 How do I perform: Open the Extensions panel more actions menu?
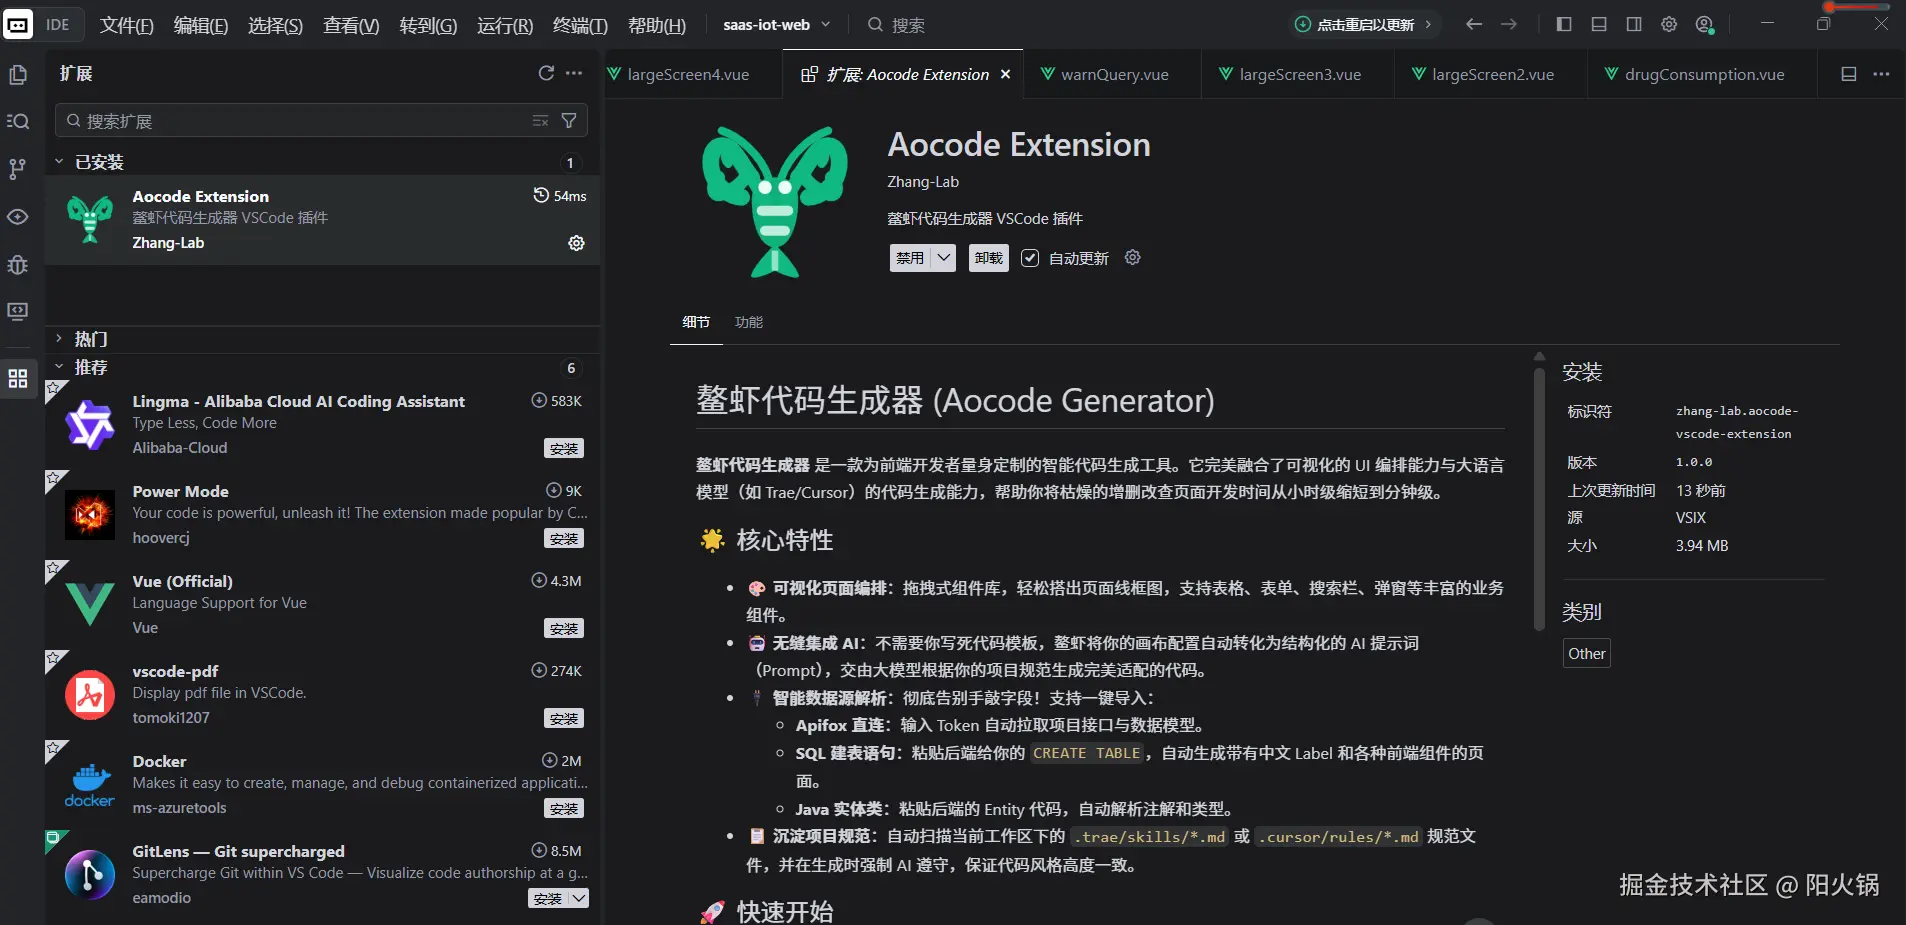574,73
